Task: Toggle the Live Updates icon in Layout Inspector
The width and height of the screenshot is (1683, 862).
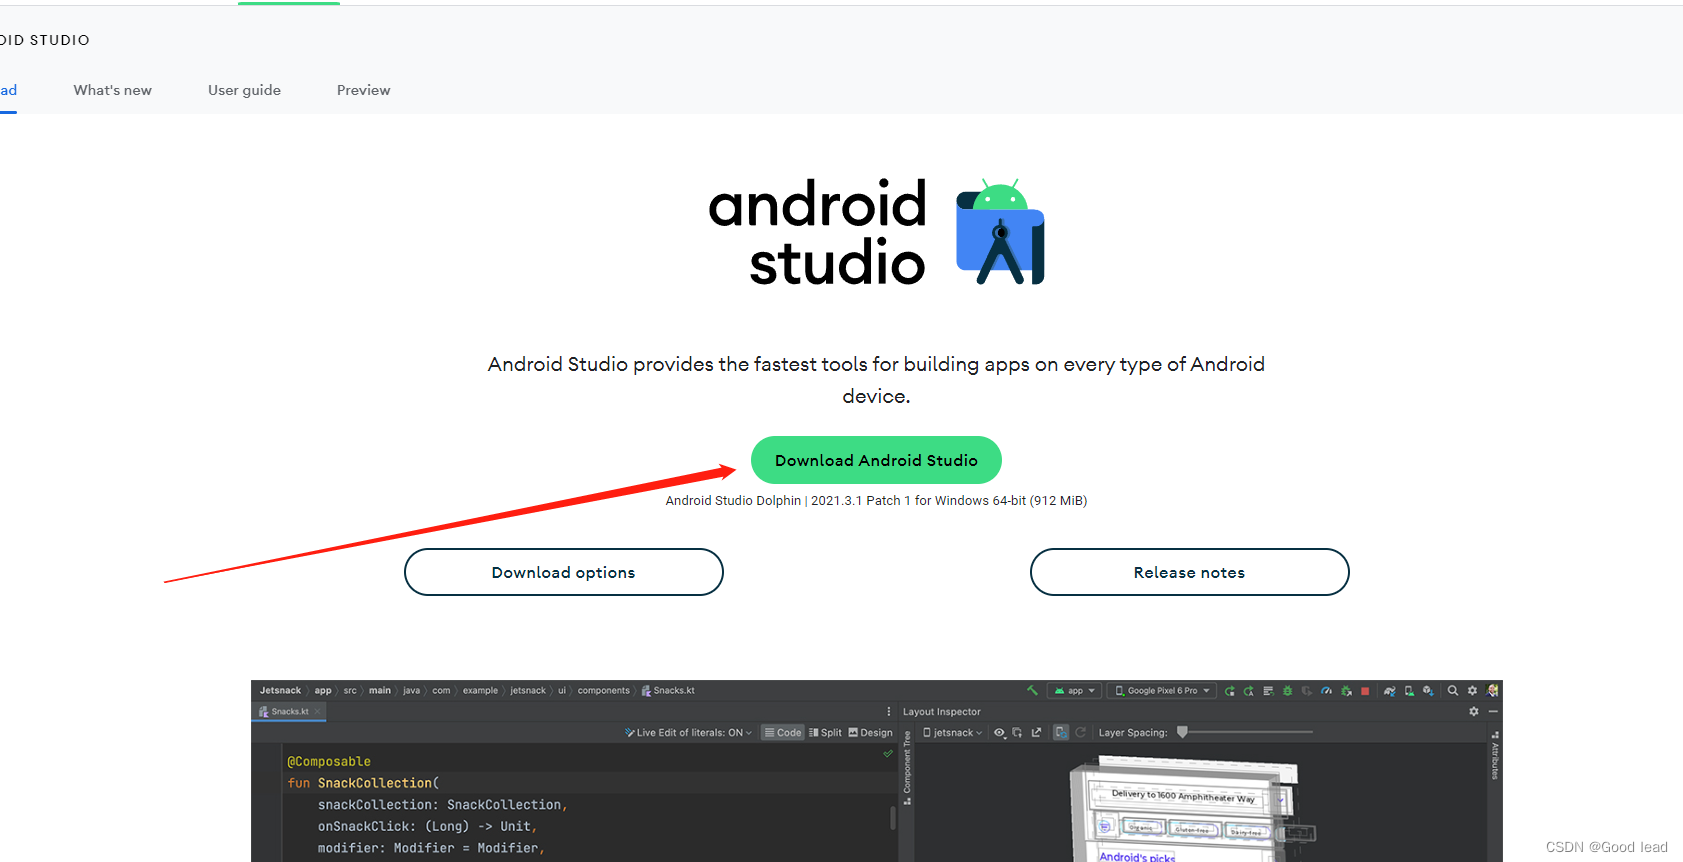Action: point(1061,732)
